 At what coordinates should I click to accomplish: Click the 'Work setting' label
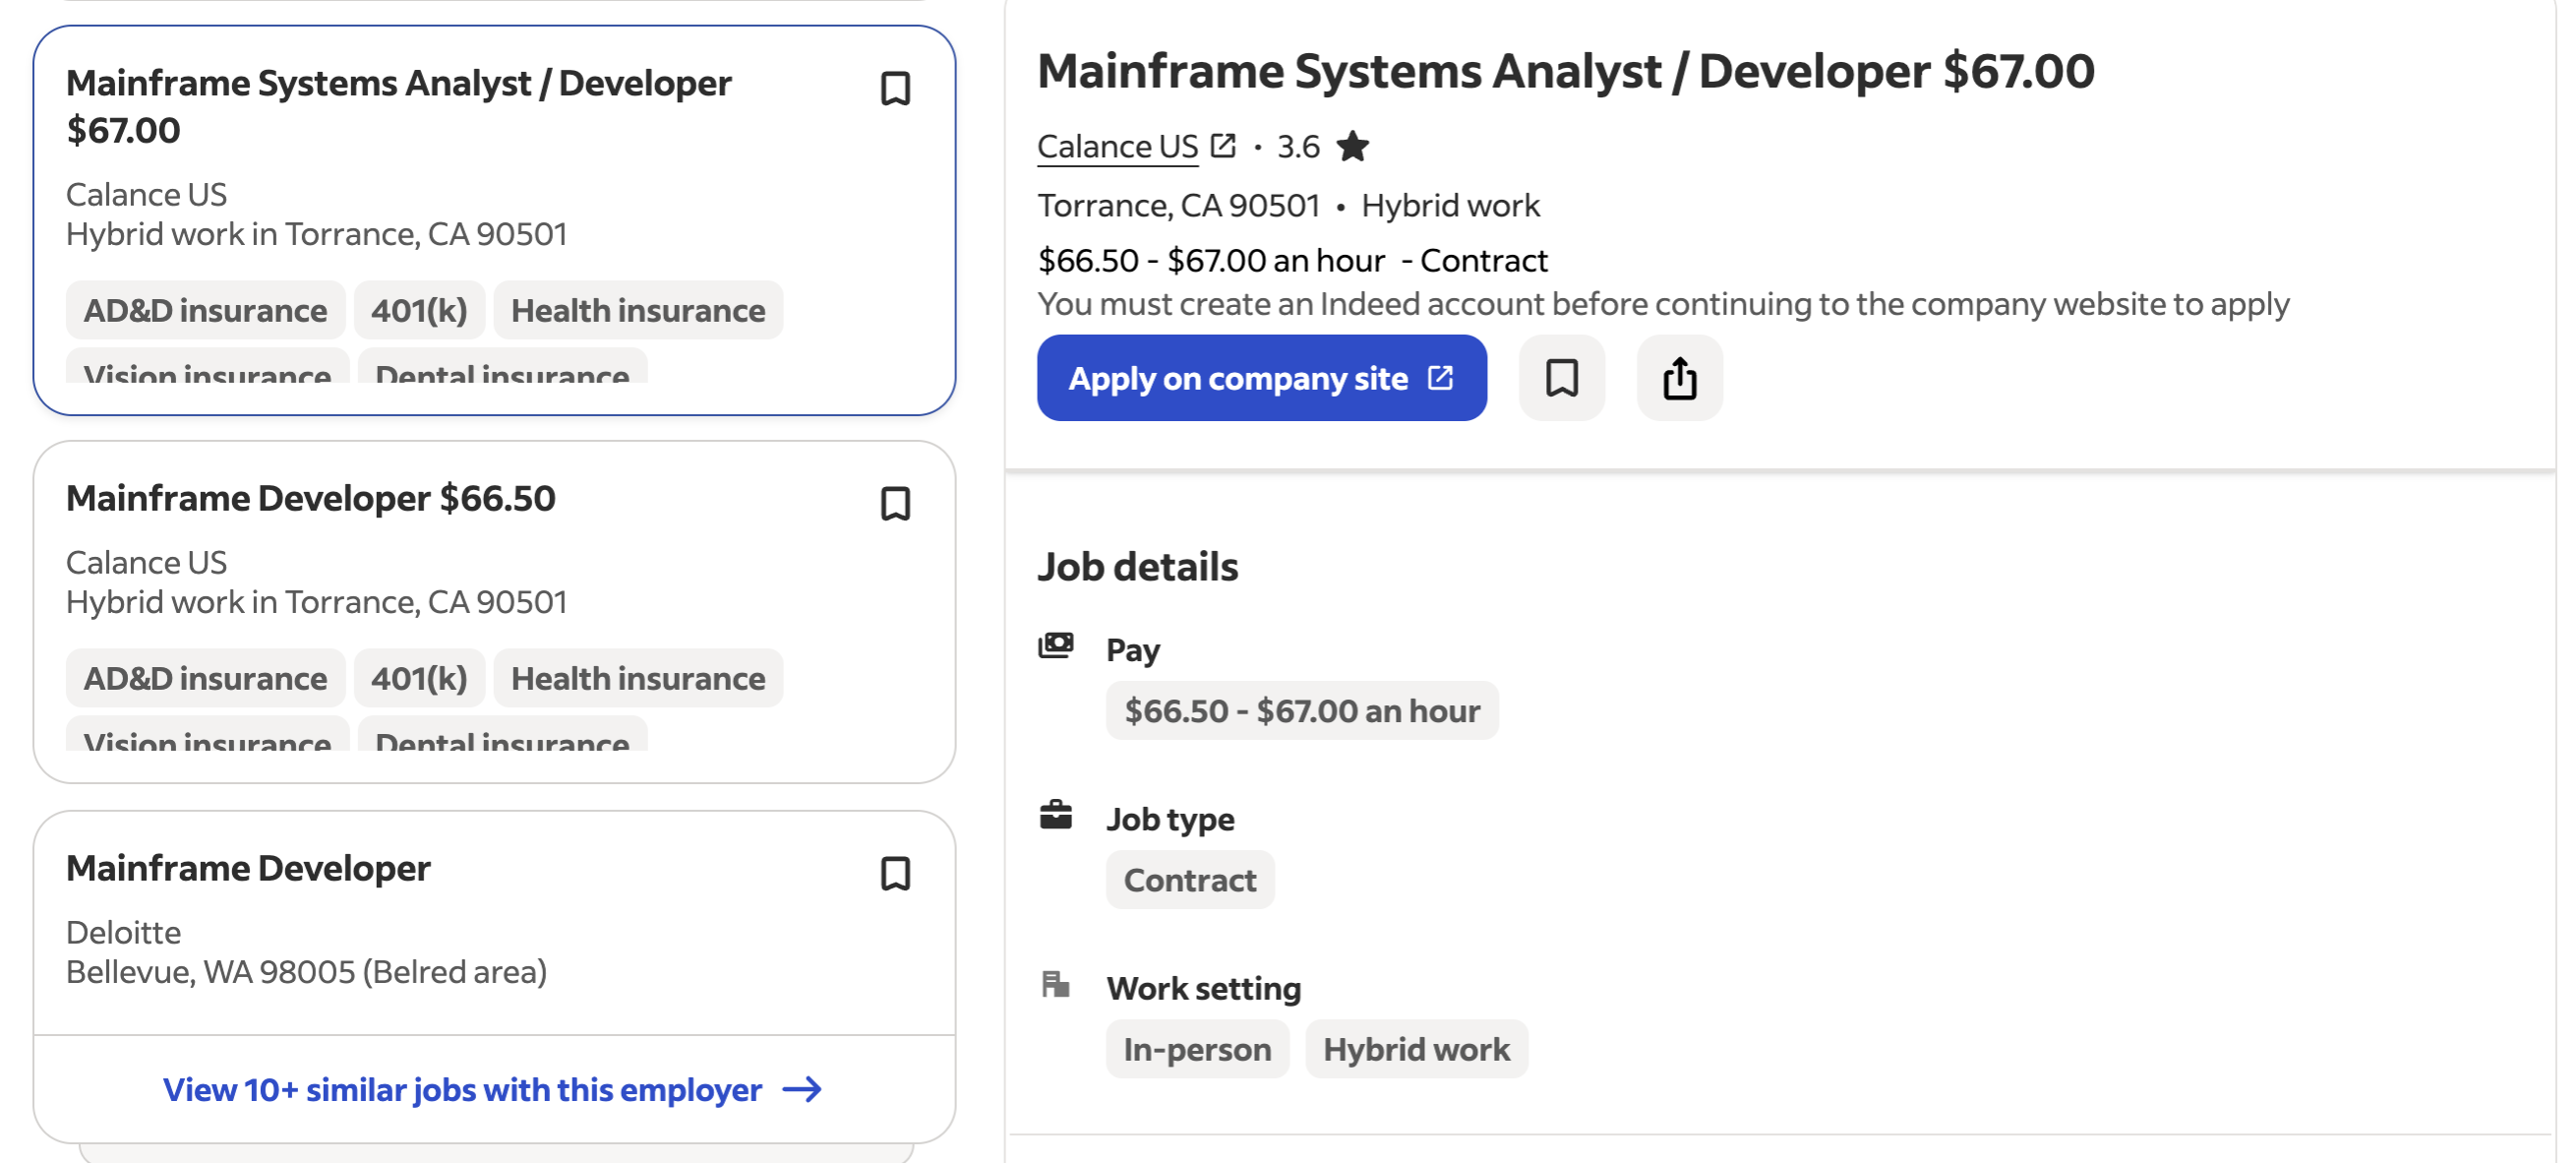tap(1203, 988)
